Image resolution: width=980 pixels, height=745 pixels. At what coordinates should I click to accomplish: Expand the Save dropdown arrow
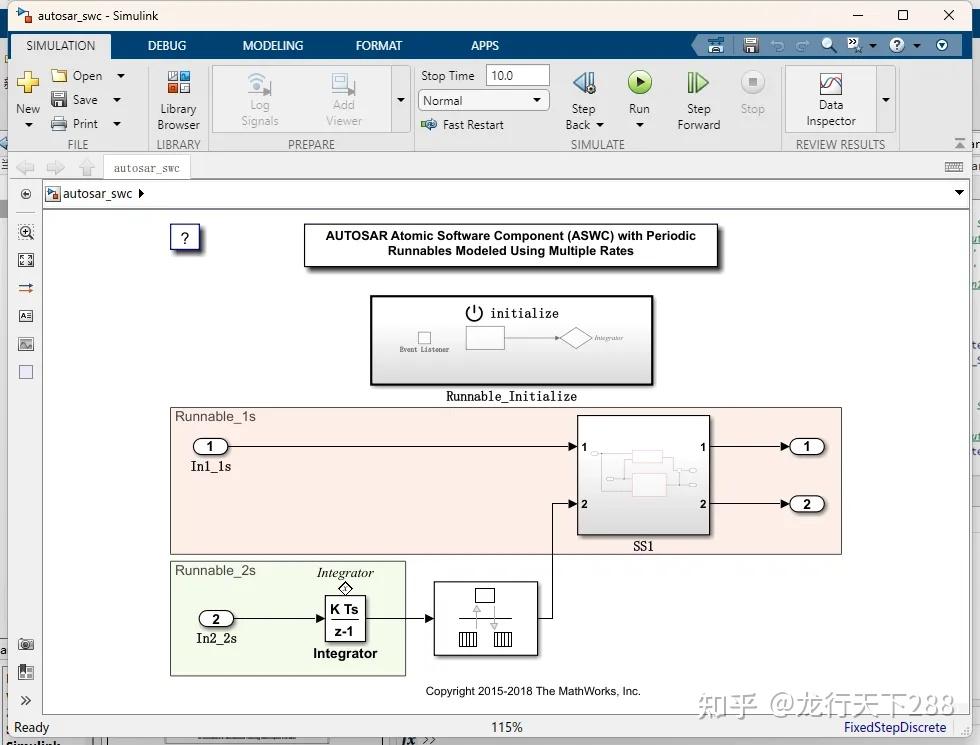pyautogui.click(x=117, y=100)
